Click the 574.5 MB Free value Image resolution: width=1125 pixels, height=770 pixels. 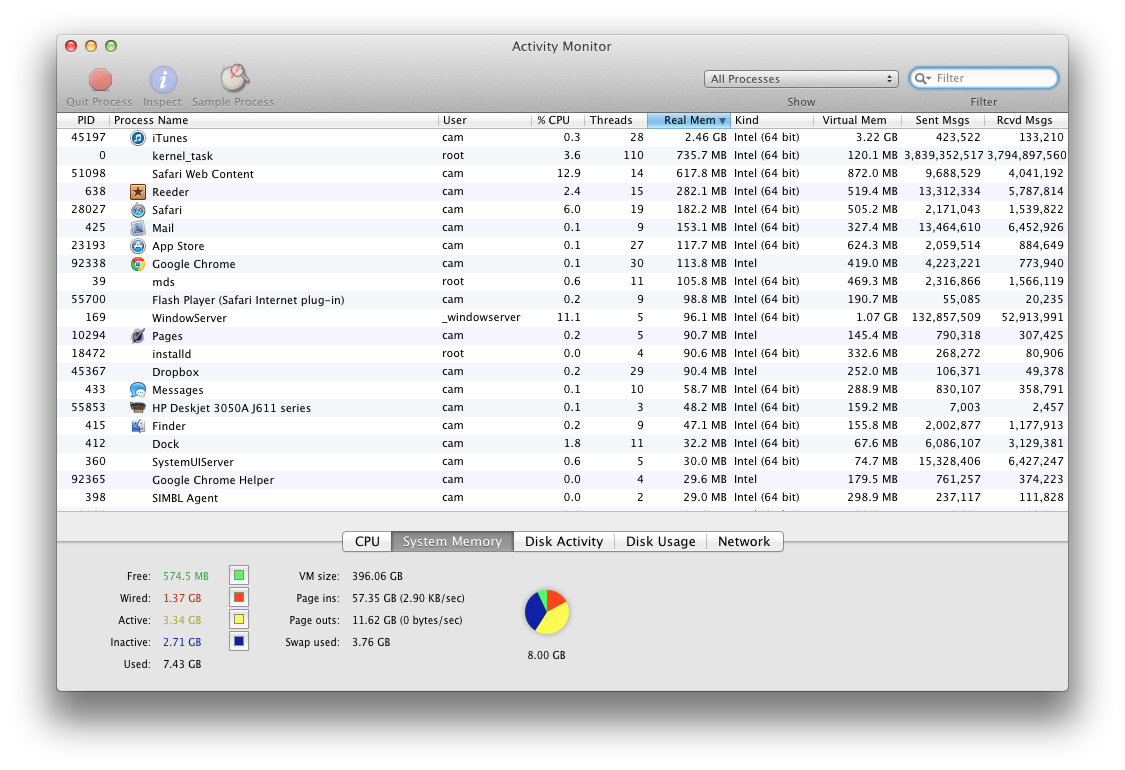click(186, 576)
